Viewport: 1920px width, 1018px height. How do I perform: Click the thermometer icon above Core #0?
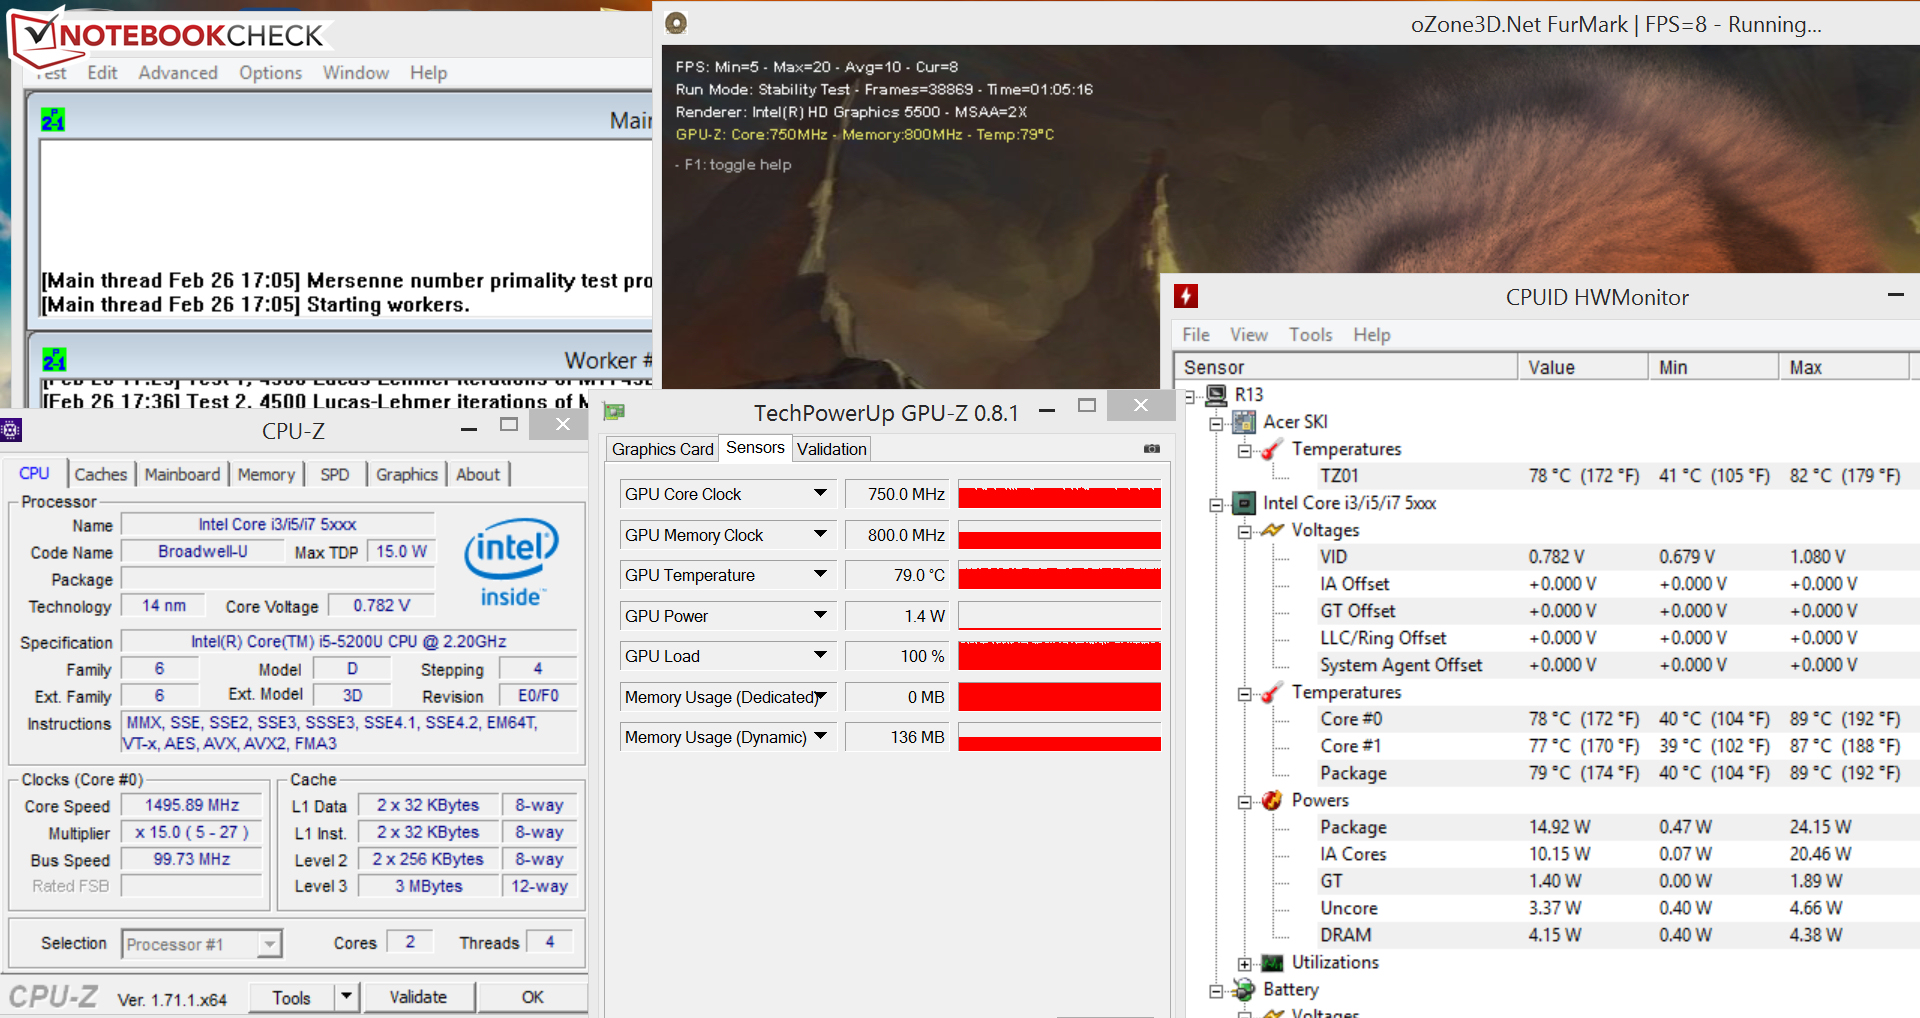[1272, 692]
